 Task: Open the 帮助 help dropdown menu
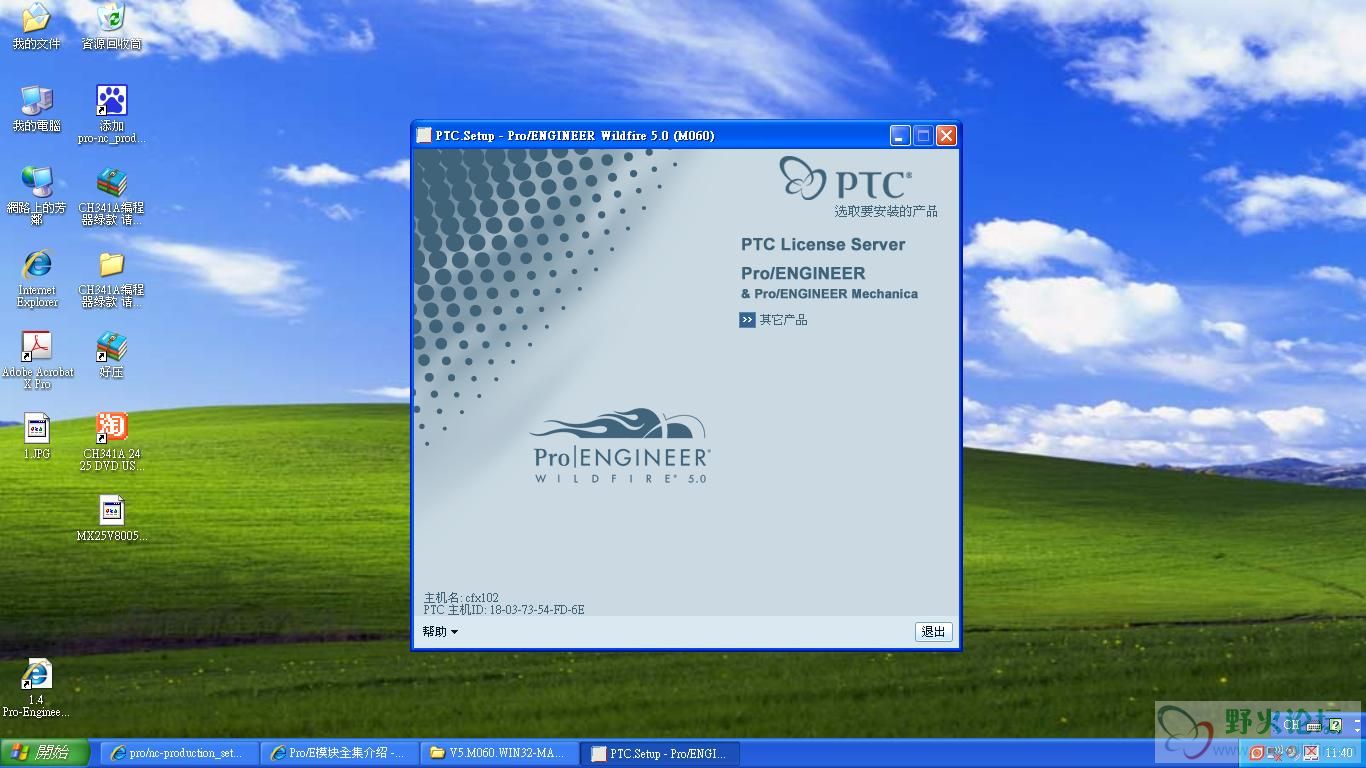(x=440, y=632)
